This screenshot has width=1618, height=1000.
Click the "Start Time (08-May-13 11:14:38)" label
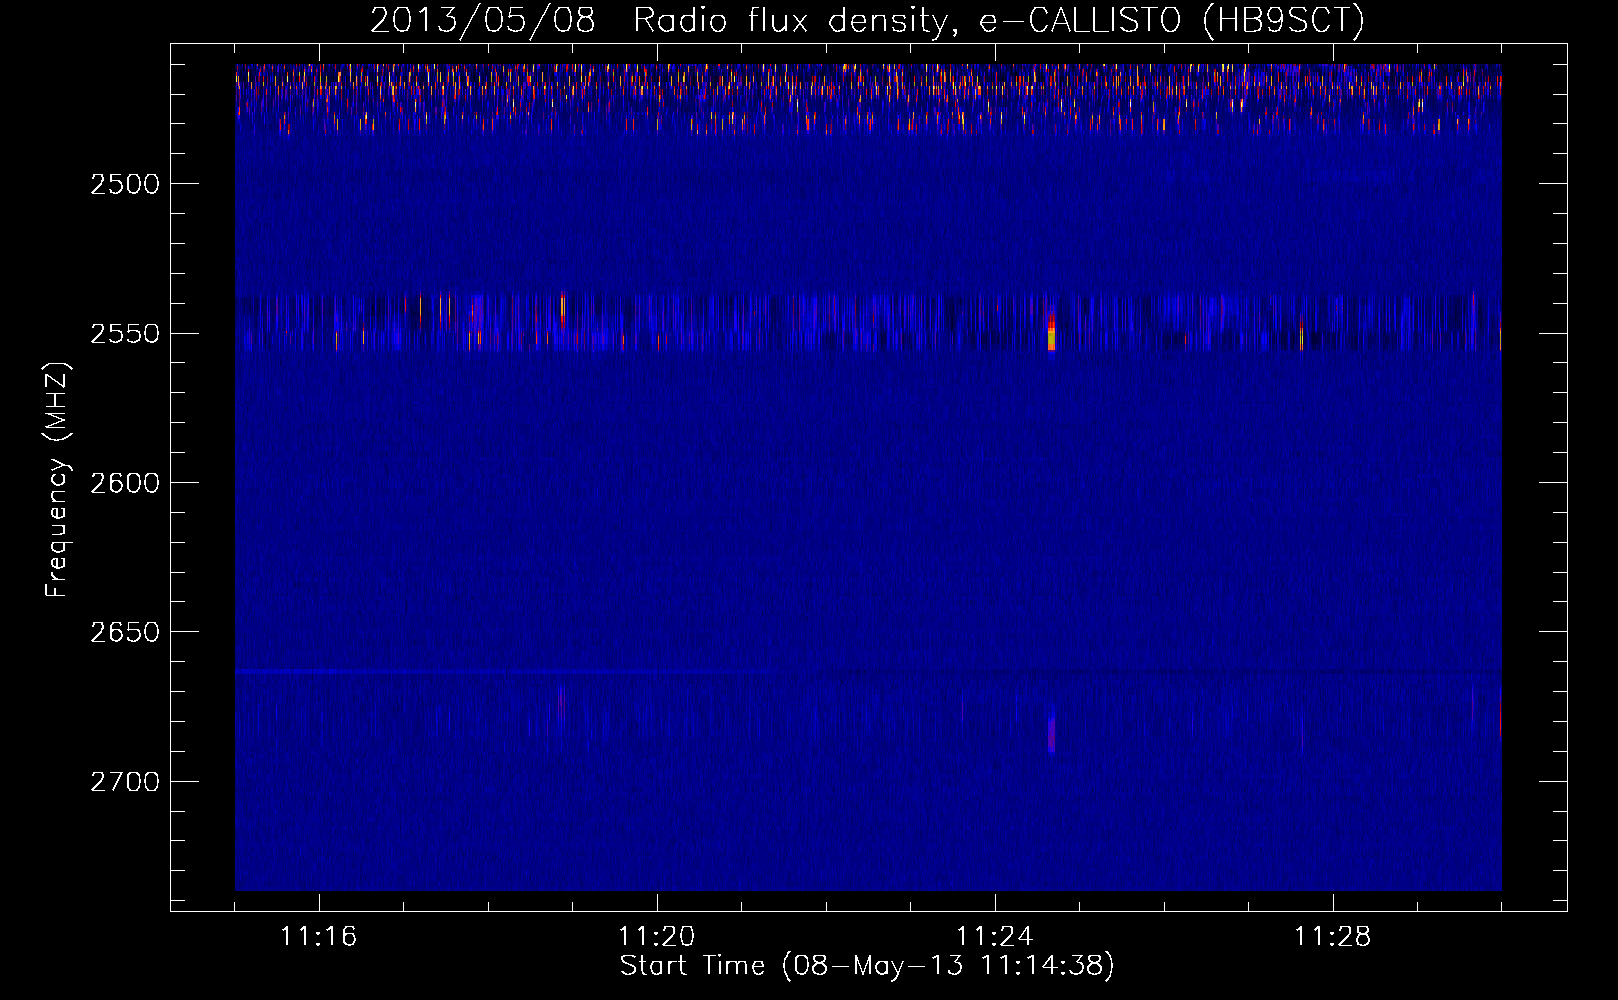[867, 966]
